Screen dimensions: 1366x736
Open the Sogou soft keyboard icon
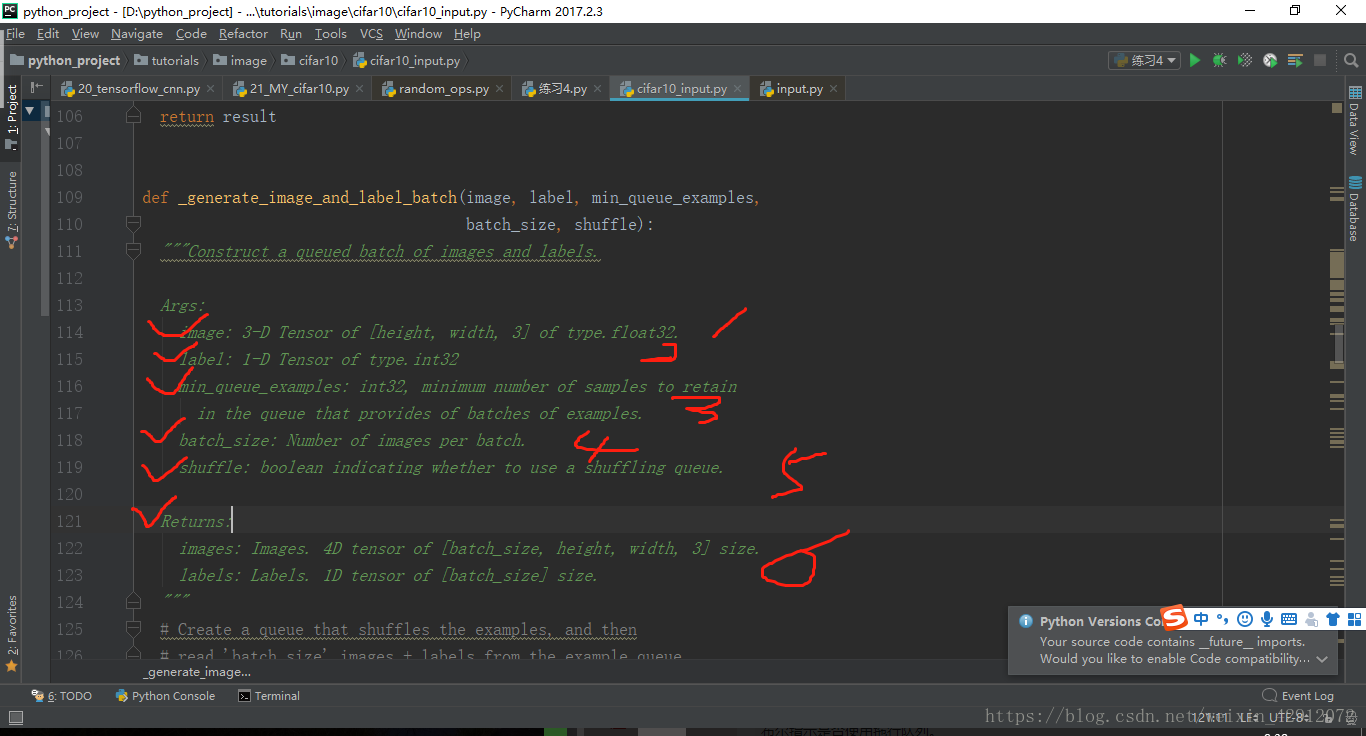[1288, 619]
